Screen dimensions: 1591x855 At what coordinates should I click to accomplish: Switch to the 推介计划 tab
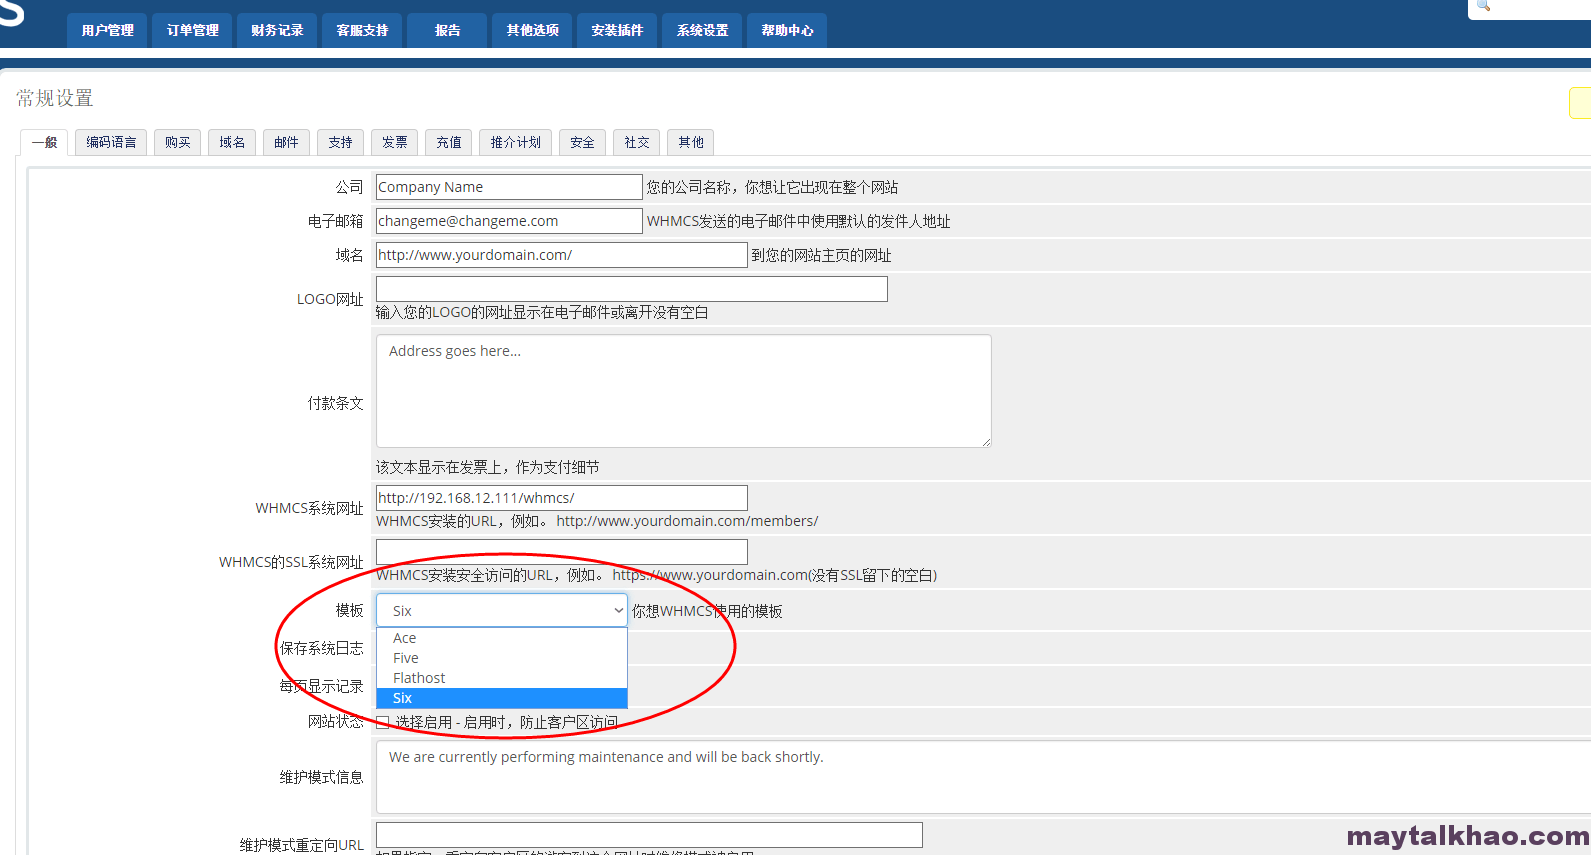click(x=515, y=142)
